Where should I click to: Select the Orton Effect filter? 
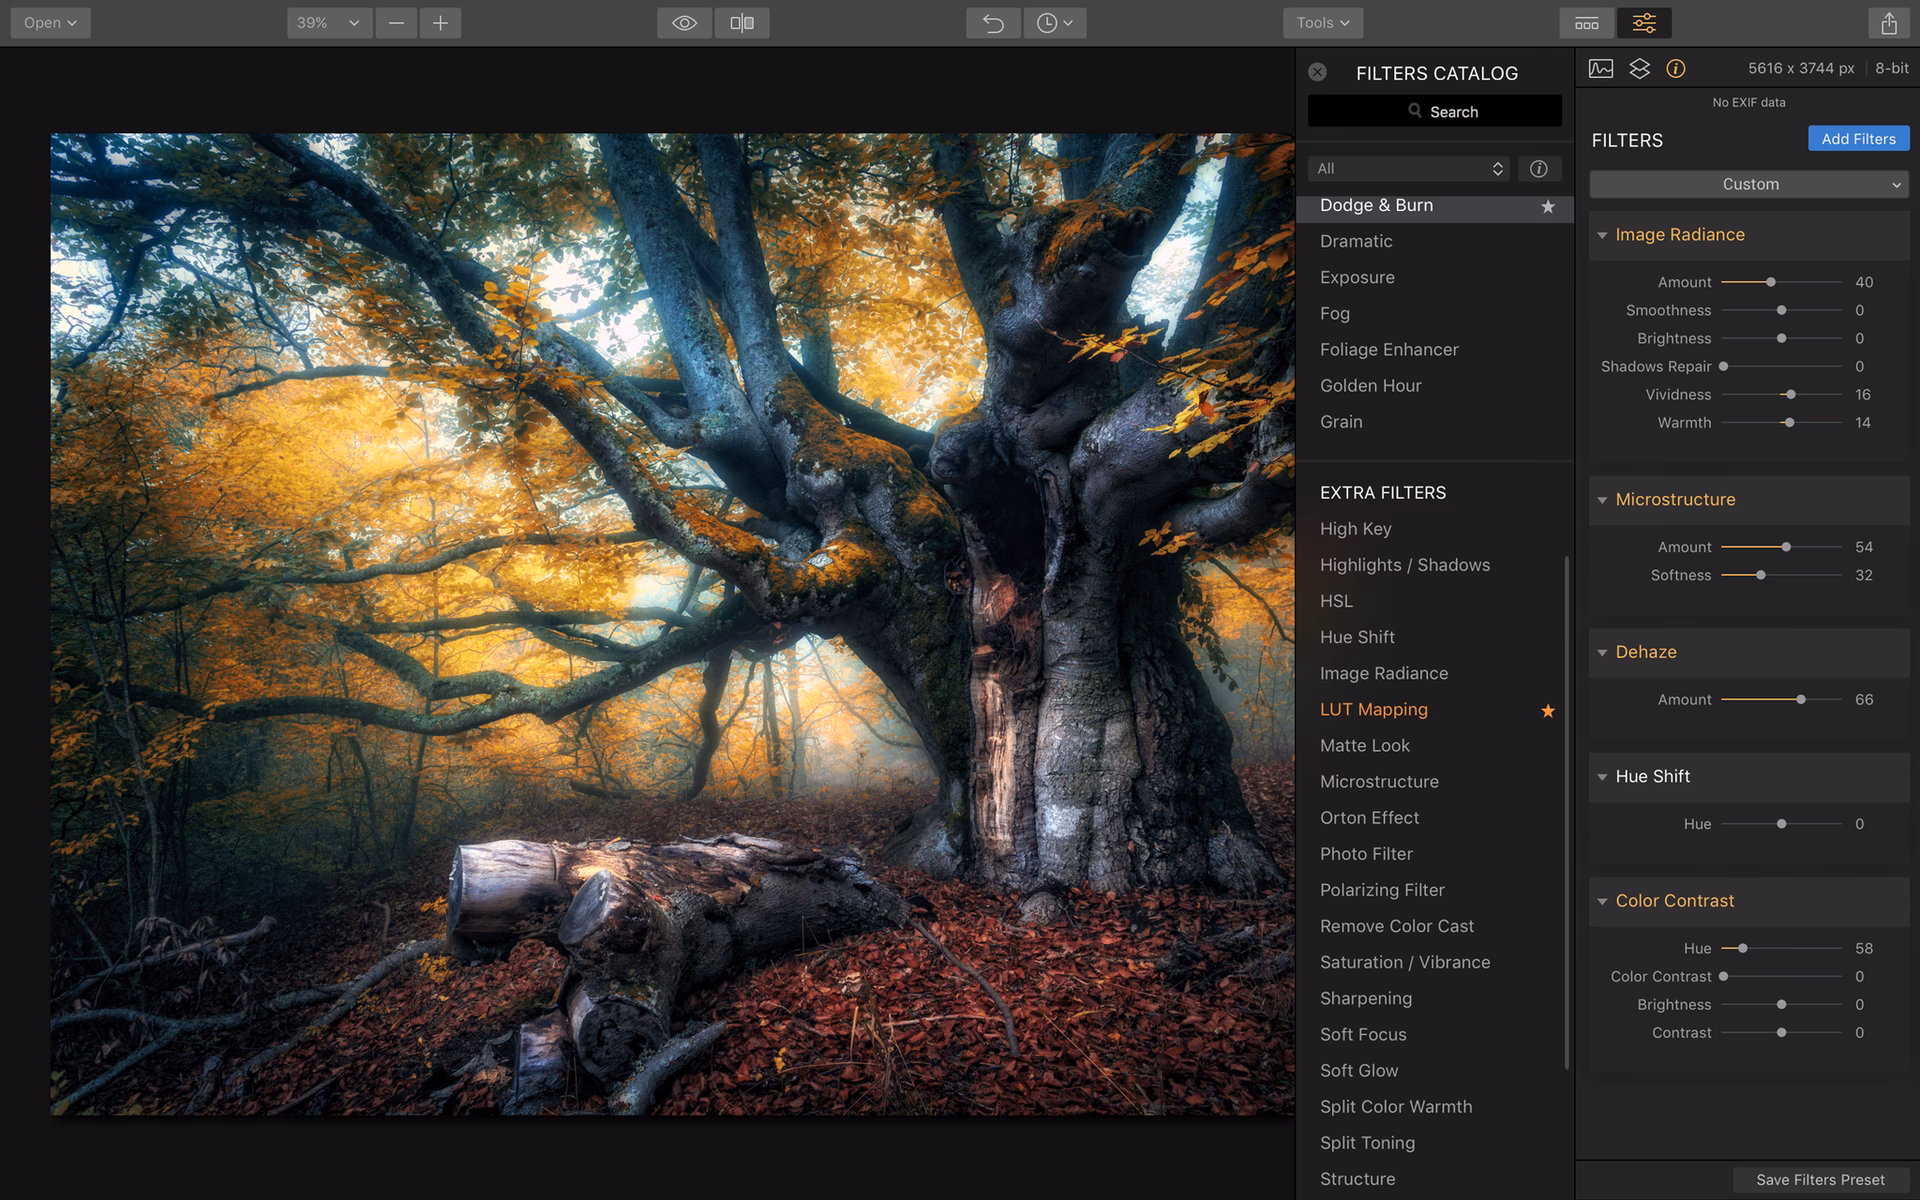point(1369,817)
